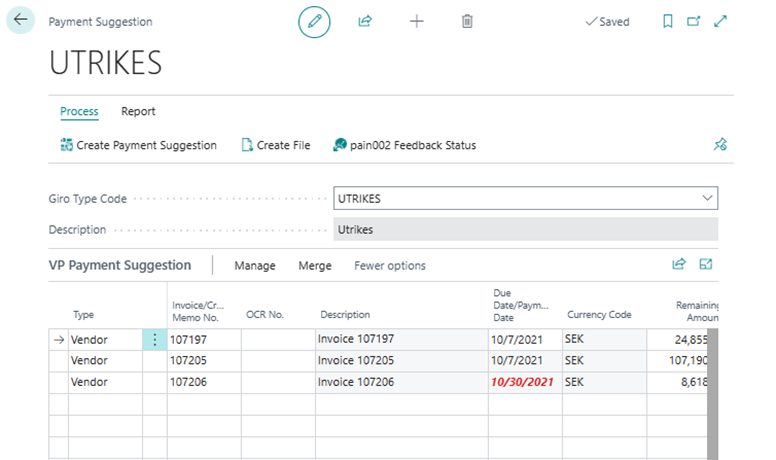Click Vendor type in 107206 row

105,382
